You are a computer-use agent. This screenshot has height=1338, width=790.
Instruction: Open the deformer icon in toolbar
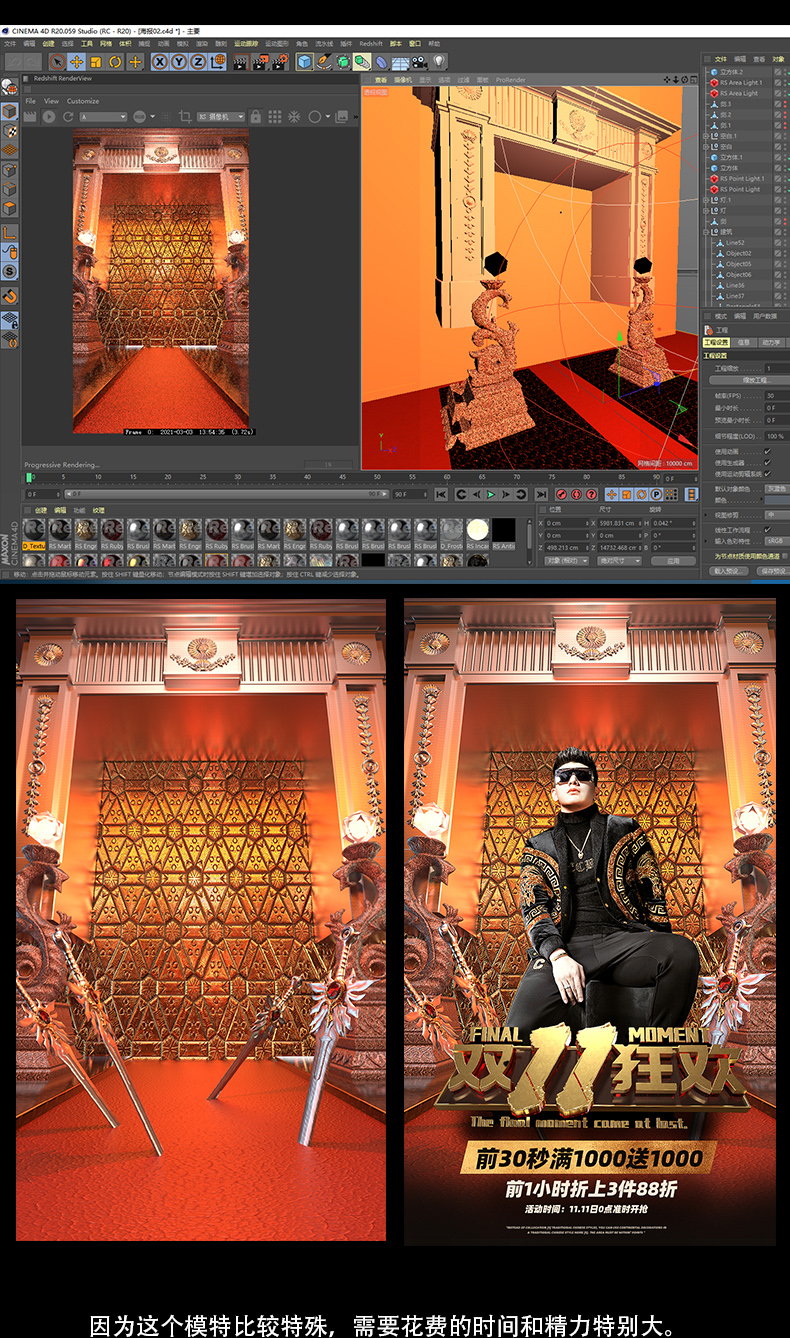point(381,62)
